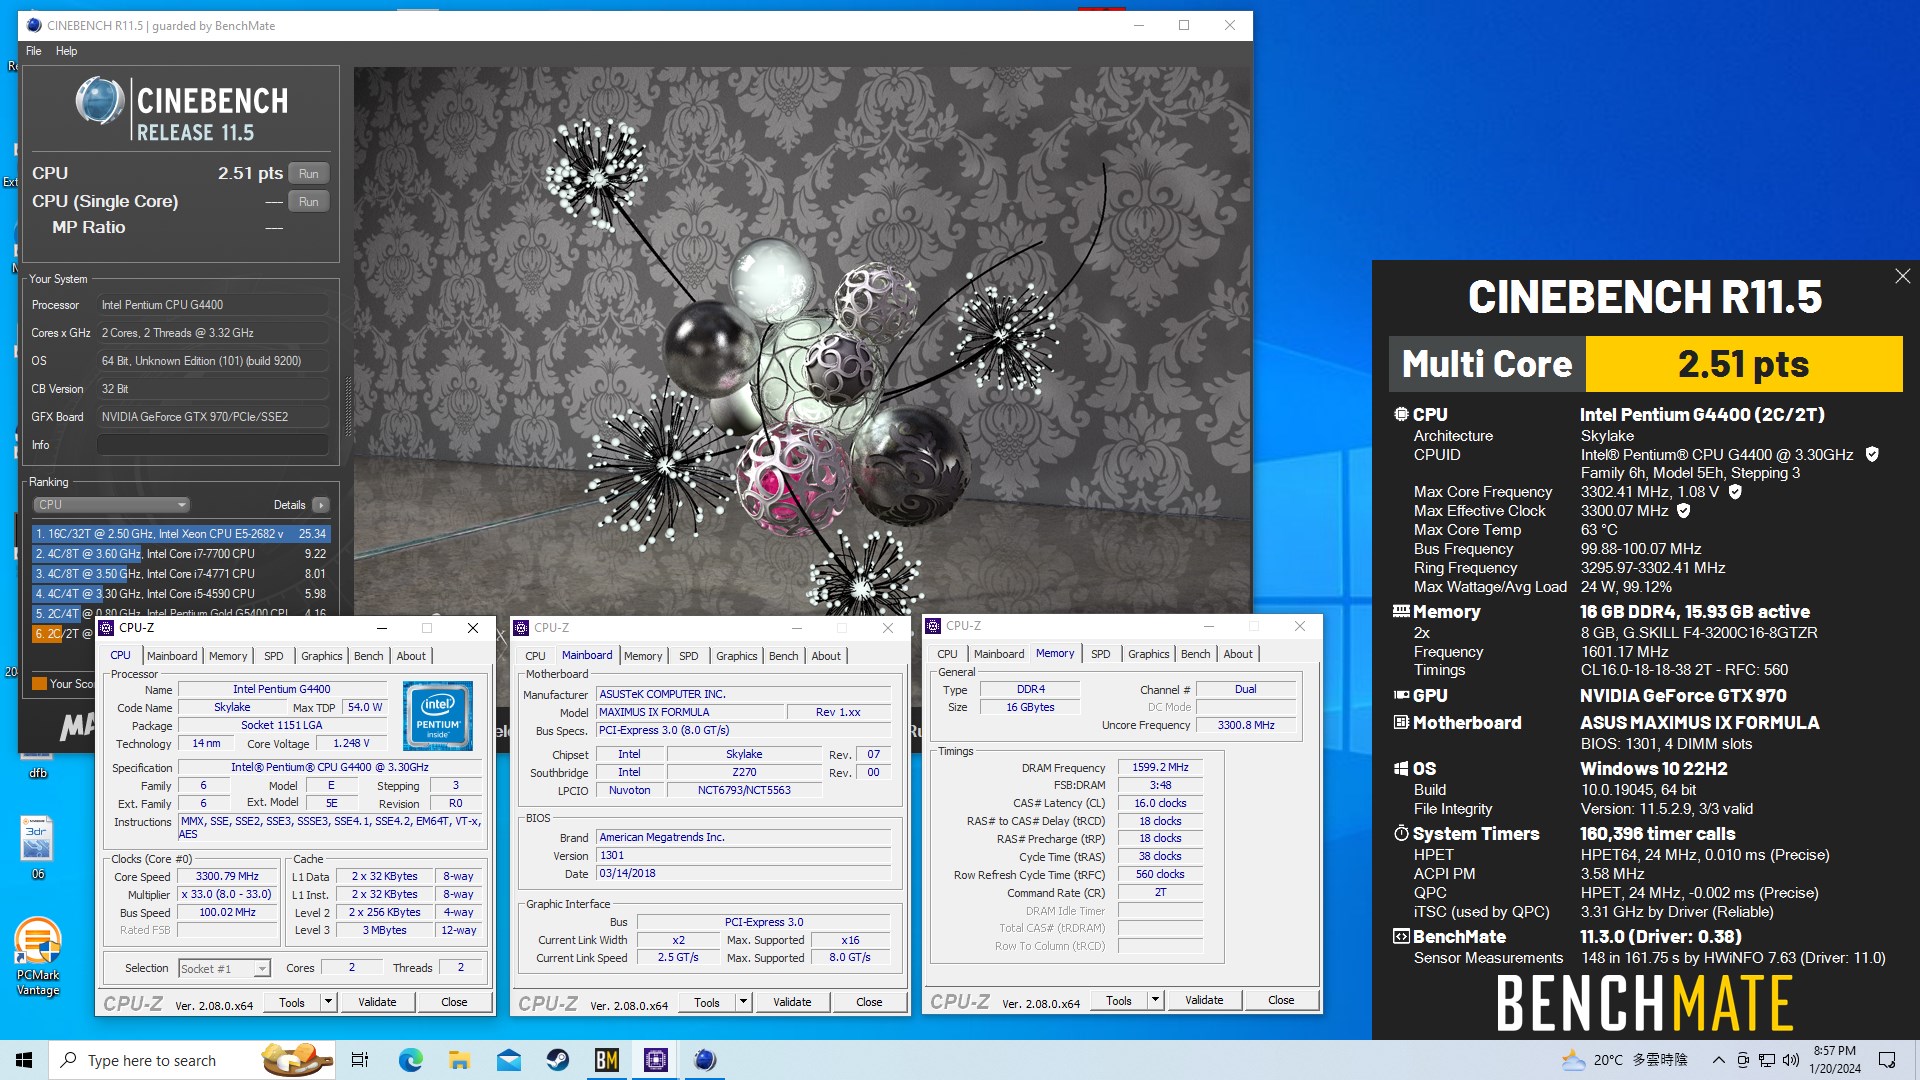Toggle the ranking Details arrow button
Viewport: 1920px width, 1080px height.
(321, 505)
